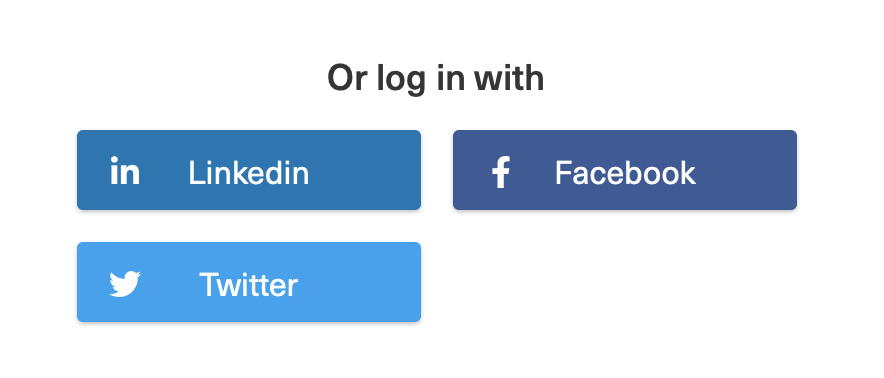Sign in using your Facebook account

click(x=625, y=170)
